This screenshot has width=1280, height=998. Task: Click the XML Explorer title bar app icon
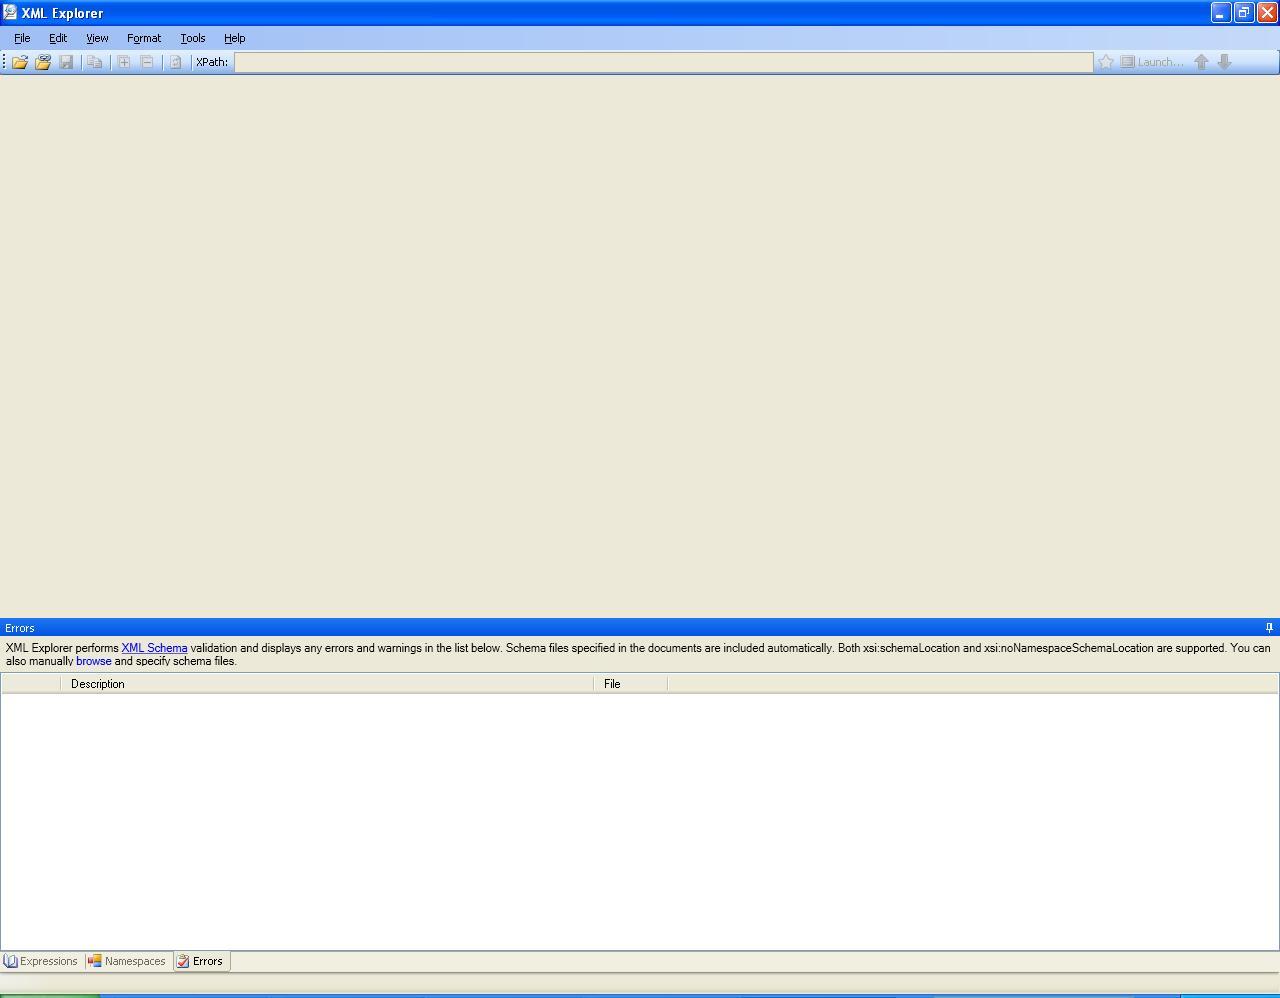(x=10, y=13)
